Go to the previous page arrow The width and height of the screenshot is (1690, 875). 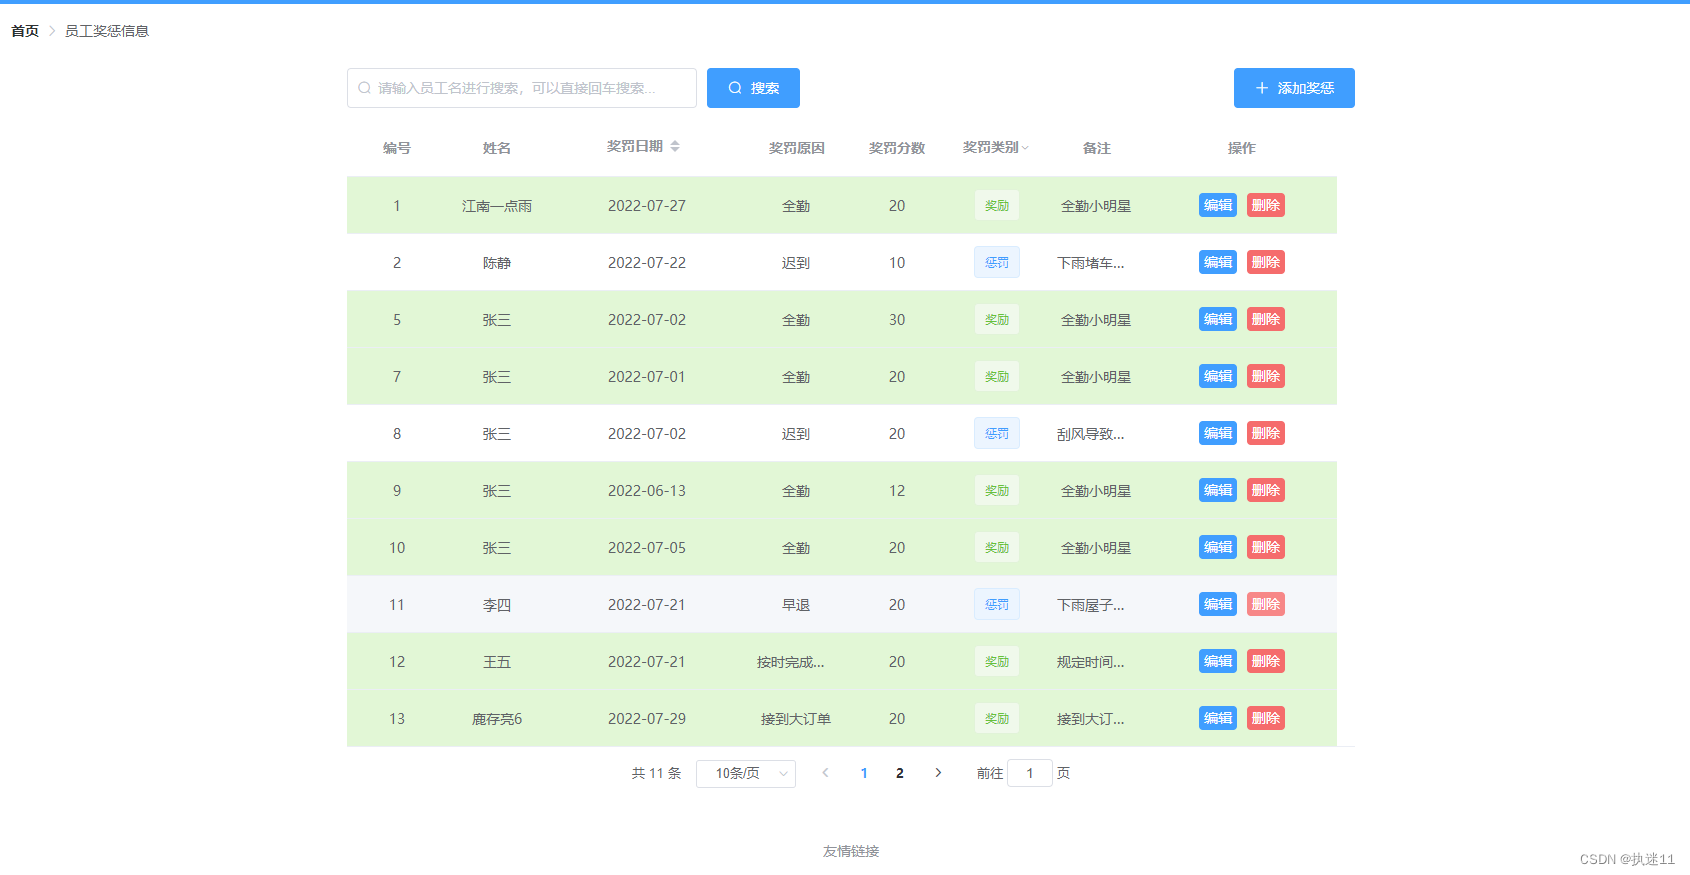[825, 773]
